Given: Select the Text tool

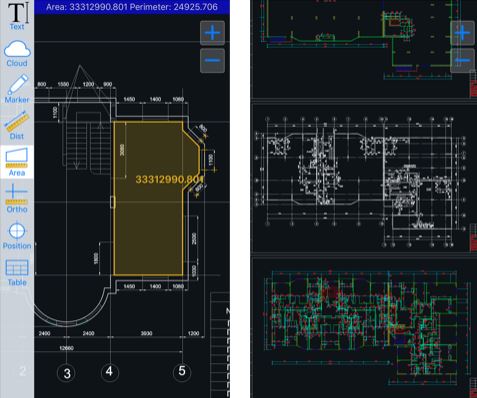Looking at the screenshot, I should click(x=17, y=16).
